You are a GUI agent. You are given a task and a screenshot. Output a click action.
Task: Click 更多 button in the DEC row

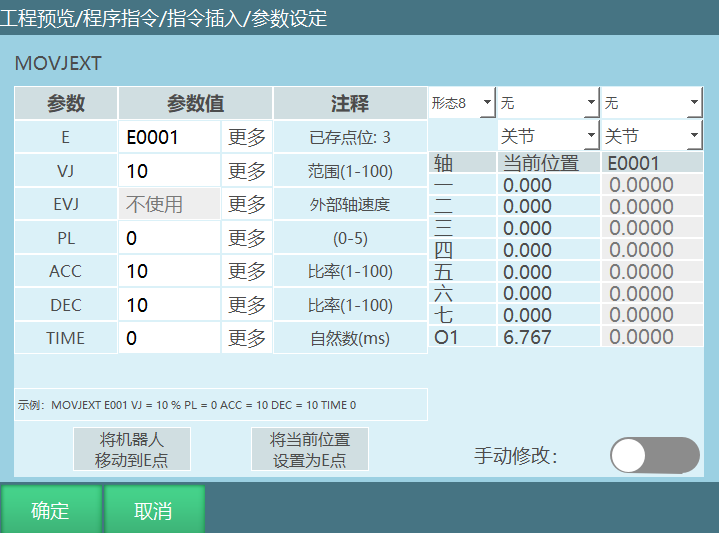coord(247,305)
